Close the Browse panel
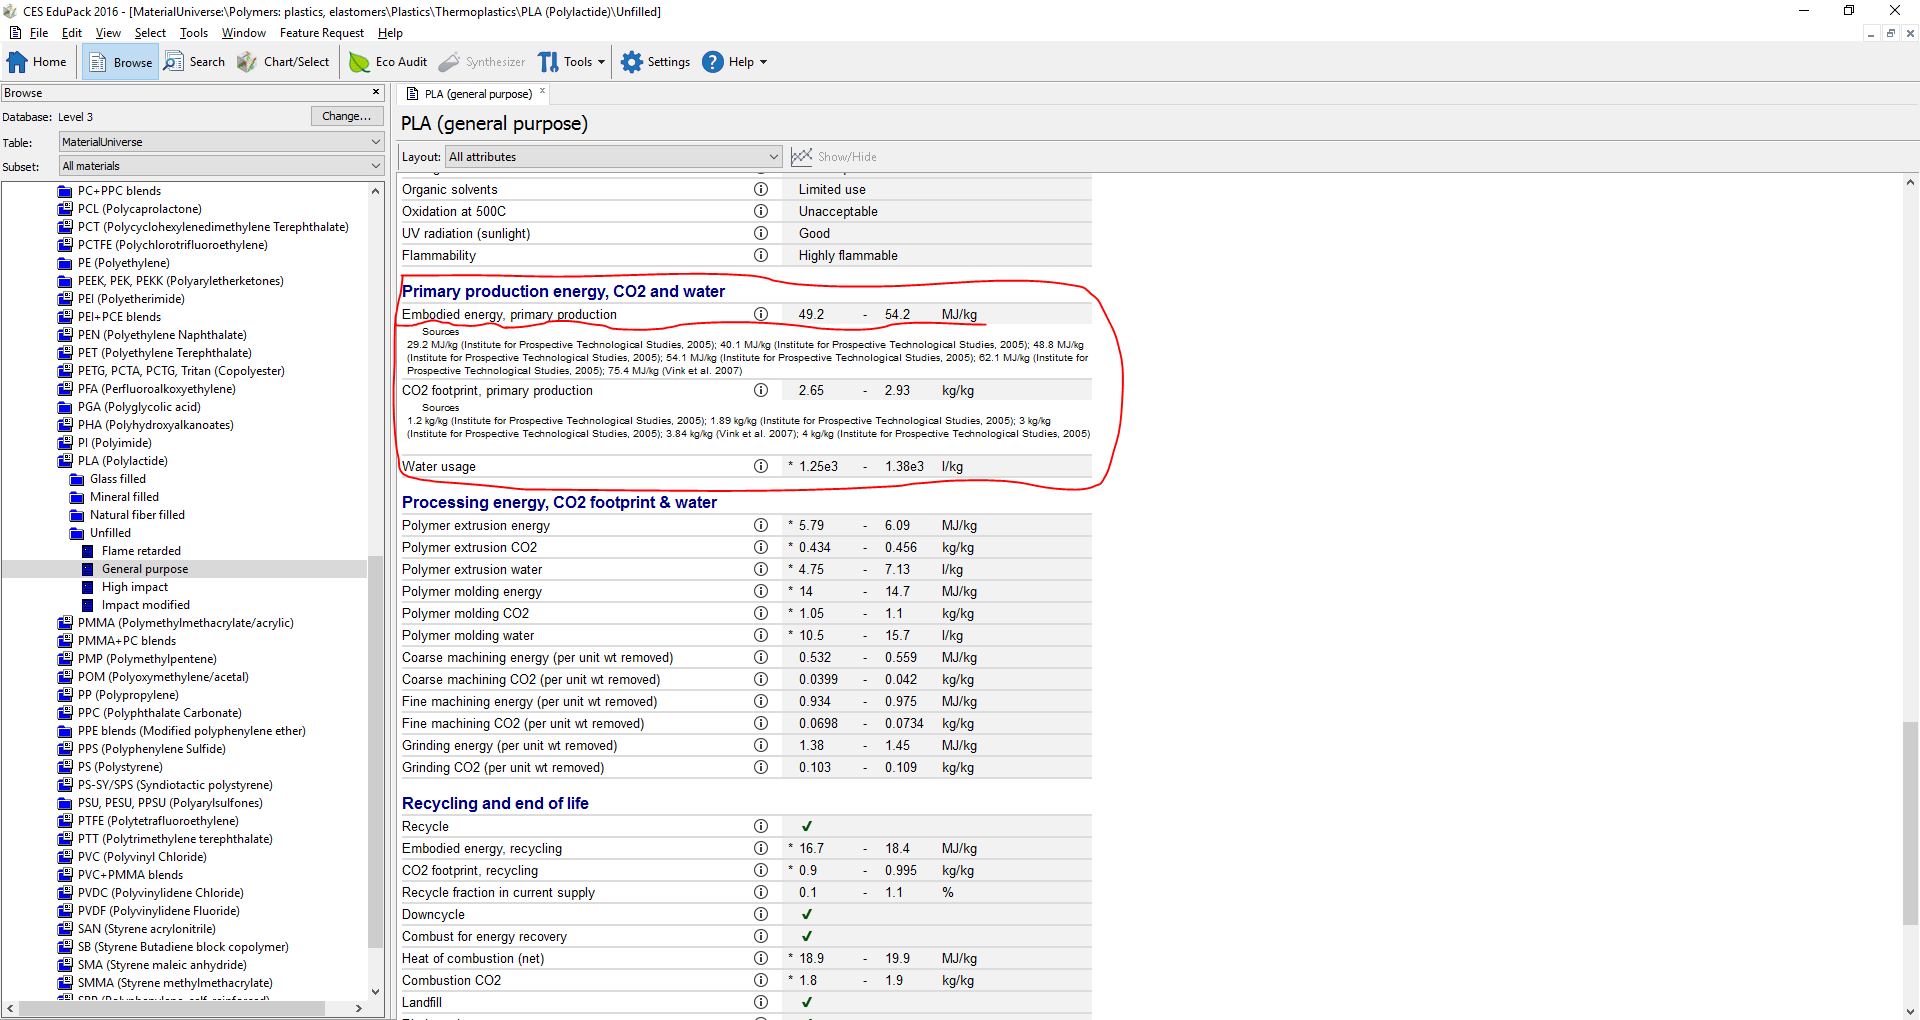 coord(376,92)
